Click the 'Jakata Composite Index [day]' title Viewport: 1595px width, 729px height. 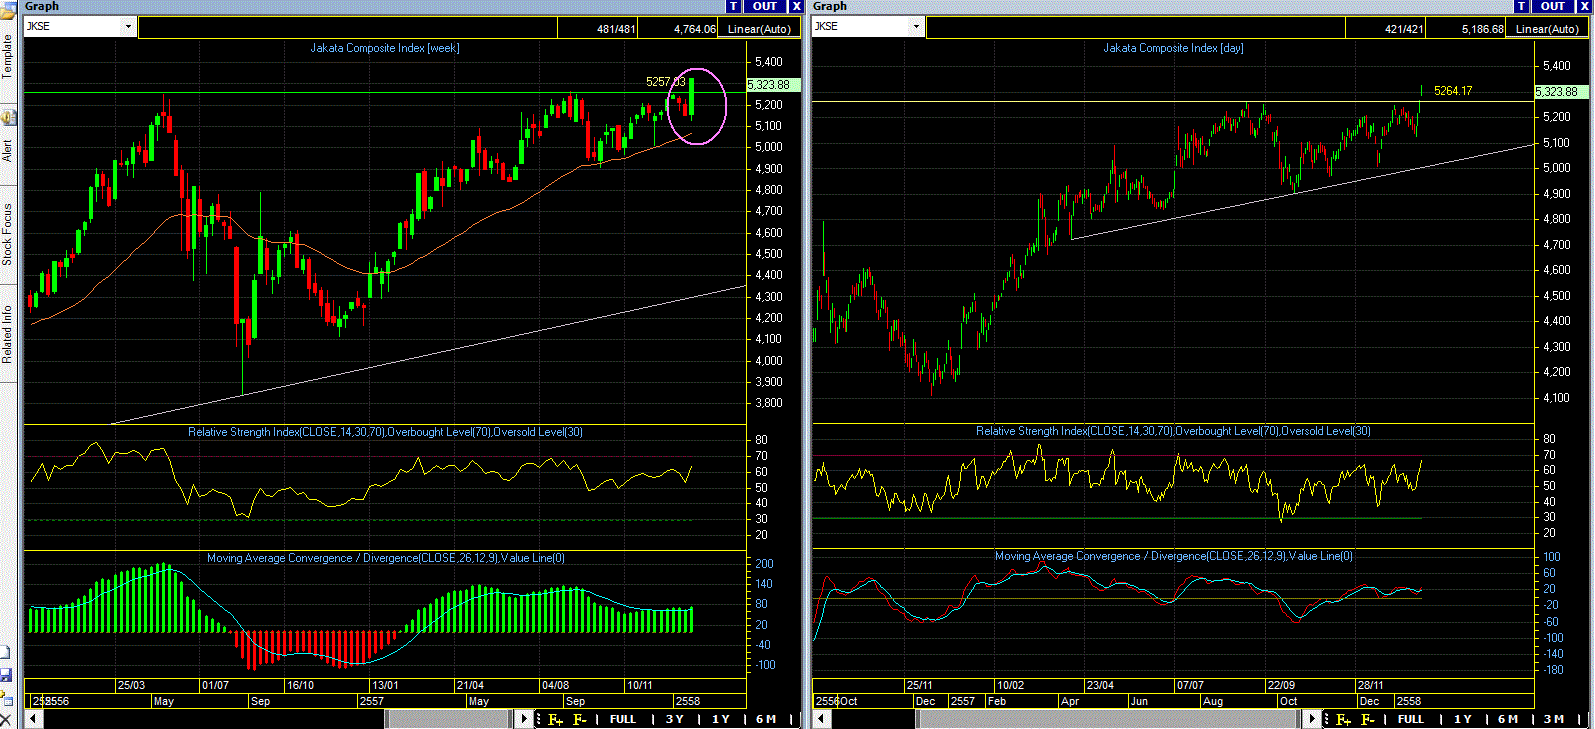pos(1174,48)
